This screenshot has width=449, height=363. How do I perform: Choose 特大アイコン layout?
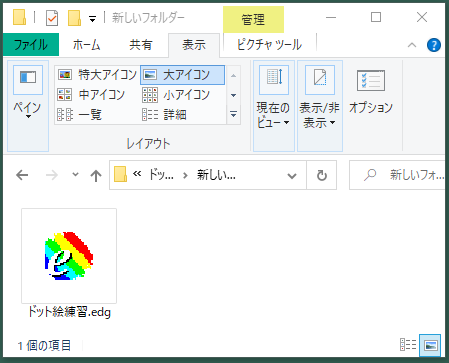97,75
